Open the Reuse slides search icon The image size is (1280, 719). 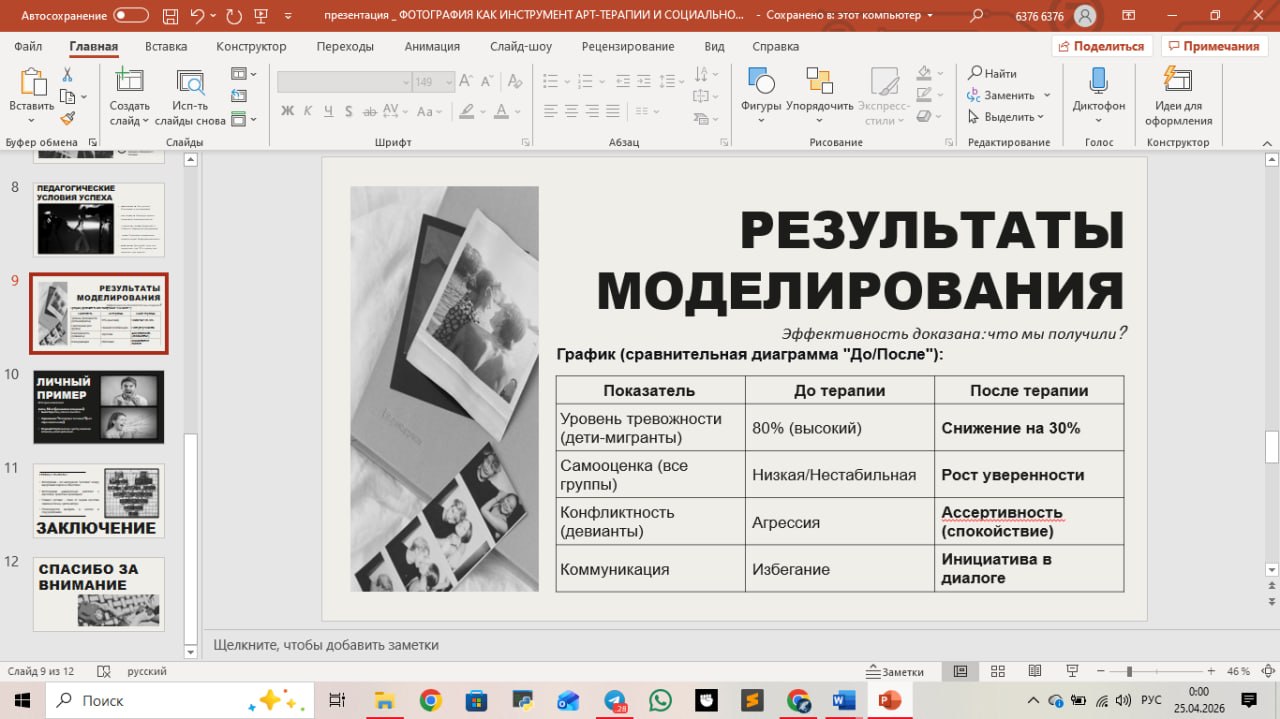tap(190, 82)
